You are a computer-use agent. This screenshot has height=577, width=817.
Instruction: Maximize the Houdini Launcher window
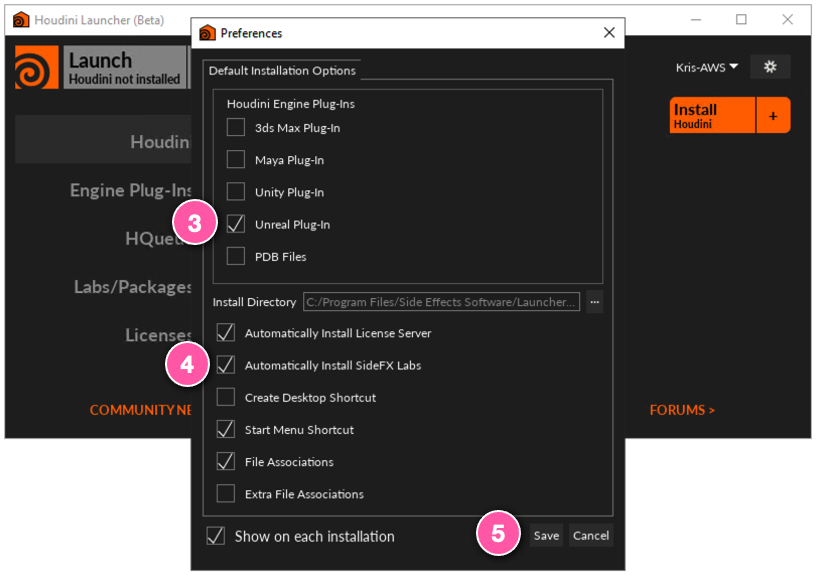(741, 20)
